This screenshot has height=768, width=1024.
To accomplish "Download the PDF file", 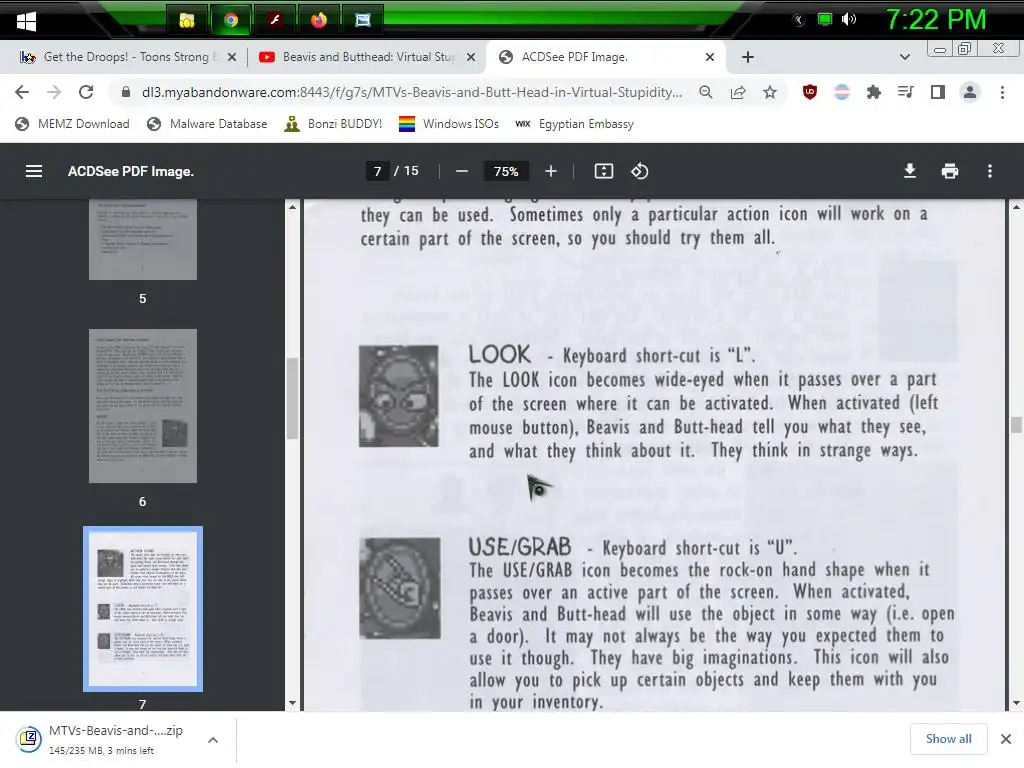I will pyautogui.click(x=910, y=171).
